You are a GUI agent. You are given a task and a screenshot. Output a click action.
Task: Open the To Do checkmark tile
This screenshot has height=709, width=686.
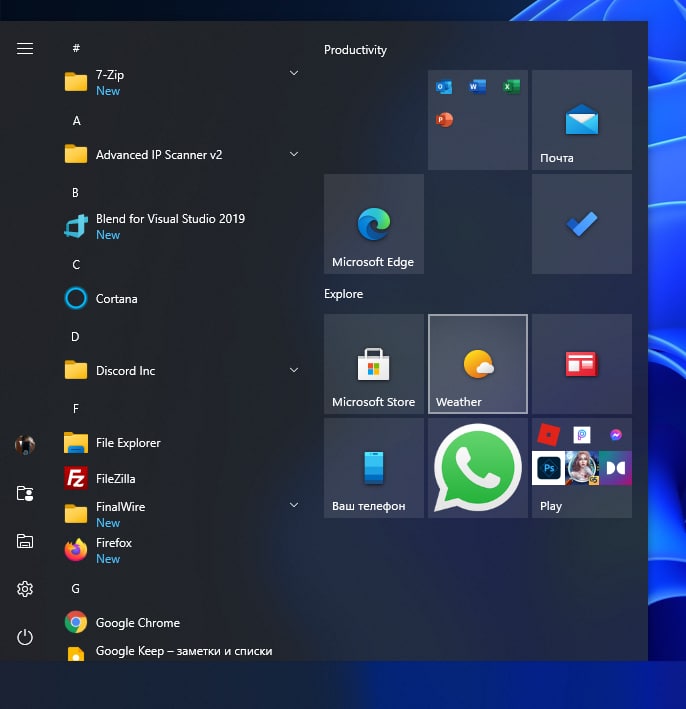[x=582, y=224]
